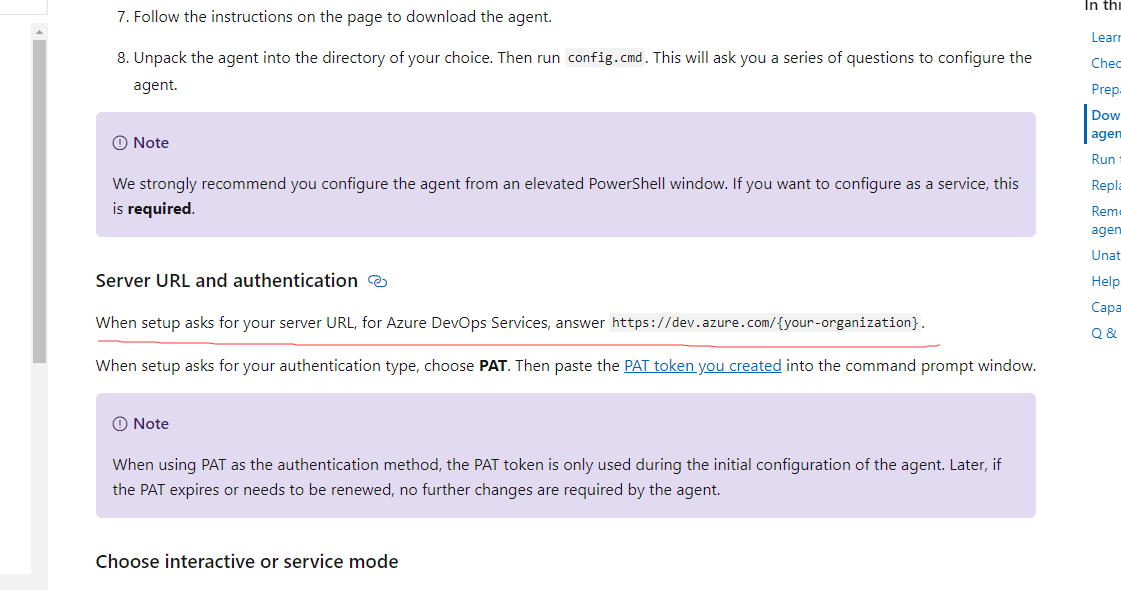Click the "Choose interactive or service mode" heading
1121x590 pixels.
pos(247,562)
